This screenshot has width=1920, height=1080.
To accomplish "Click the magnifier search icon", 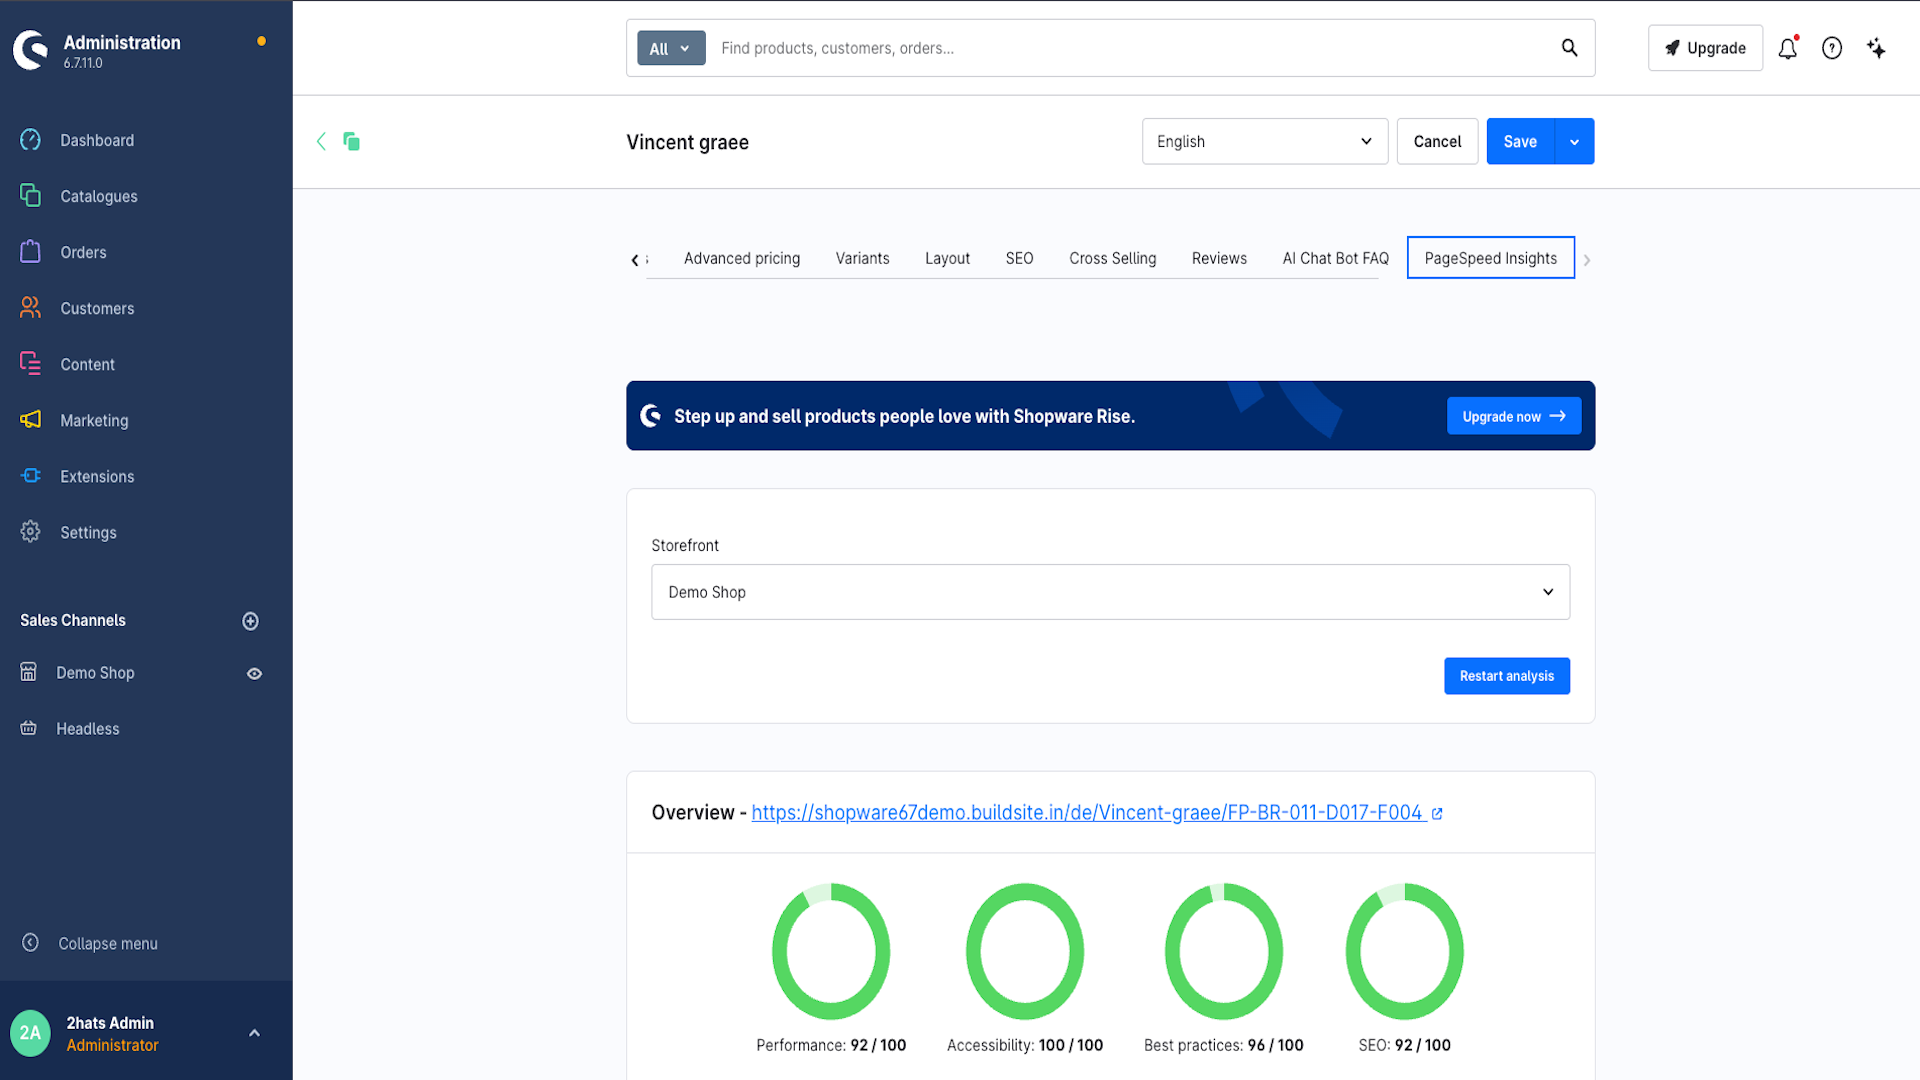I will click(1570, 48).
